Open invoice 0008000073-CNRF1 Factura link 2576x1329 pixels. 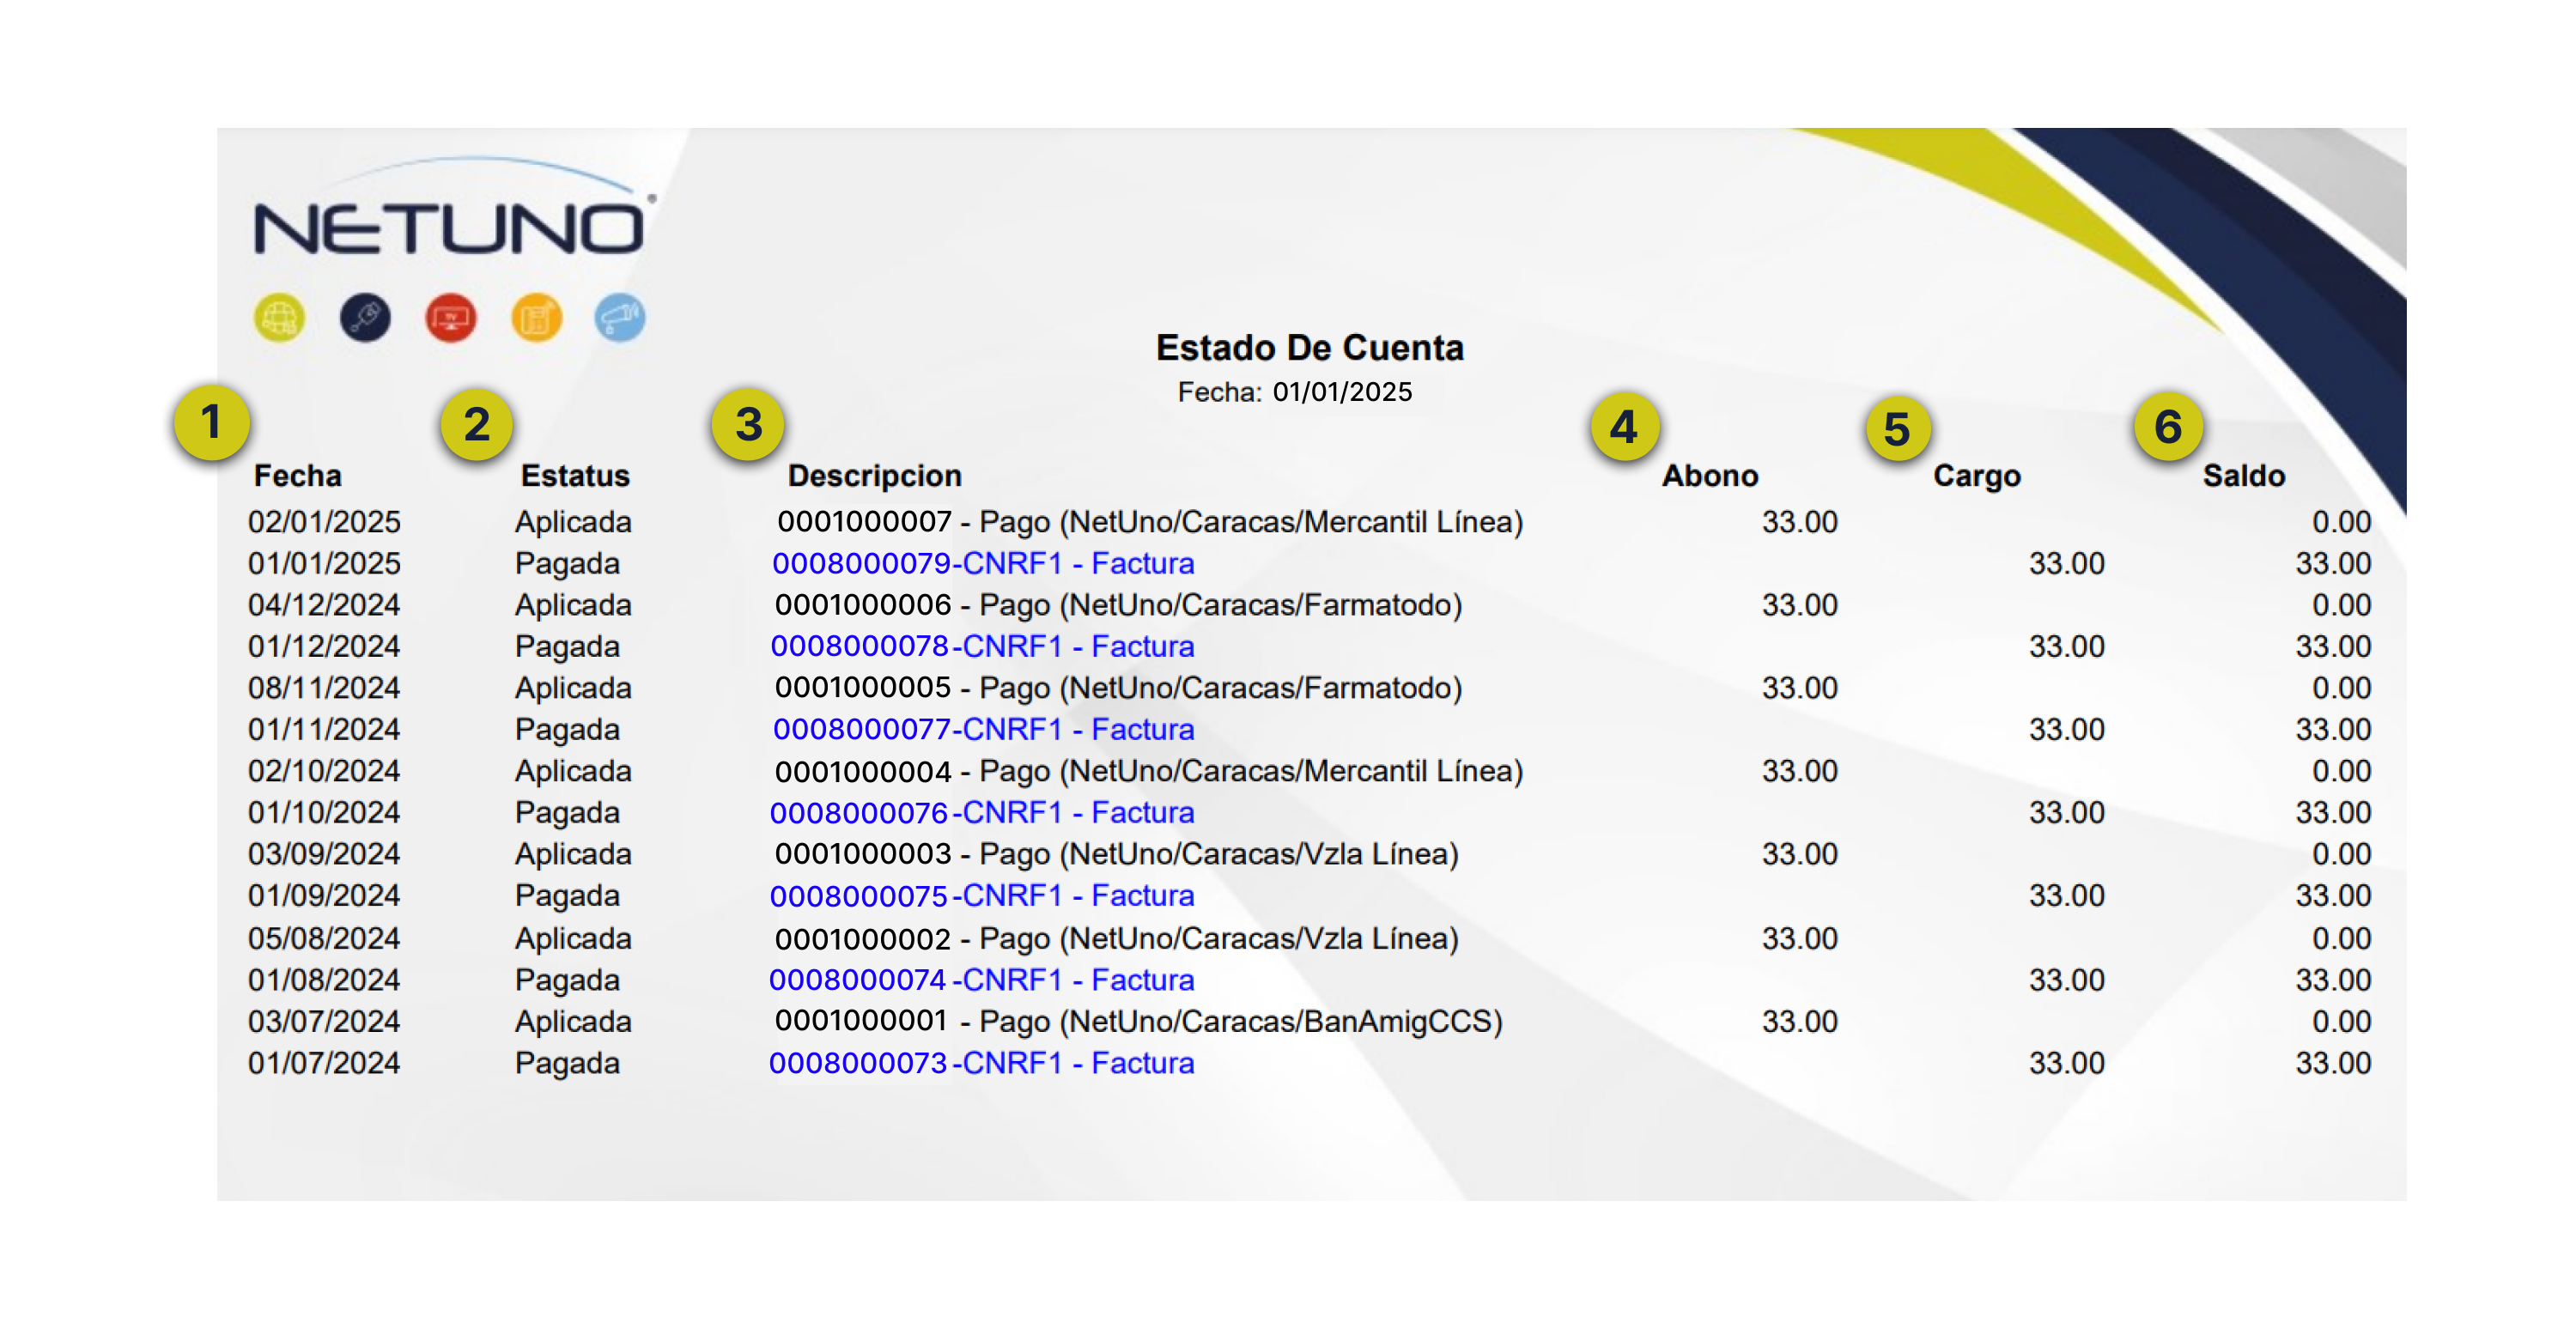[x=983, y=1063]
